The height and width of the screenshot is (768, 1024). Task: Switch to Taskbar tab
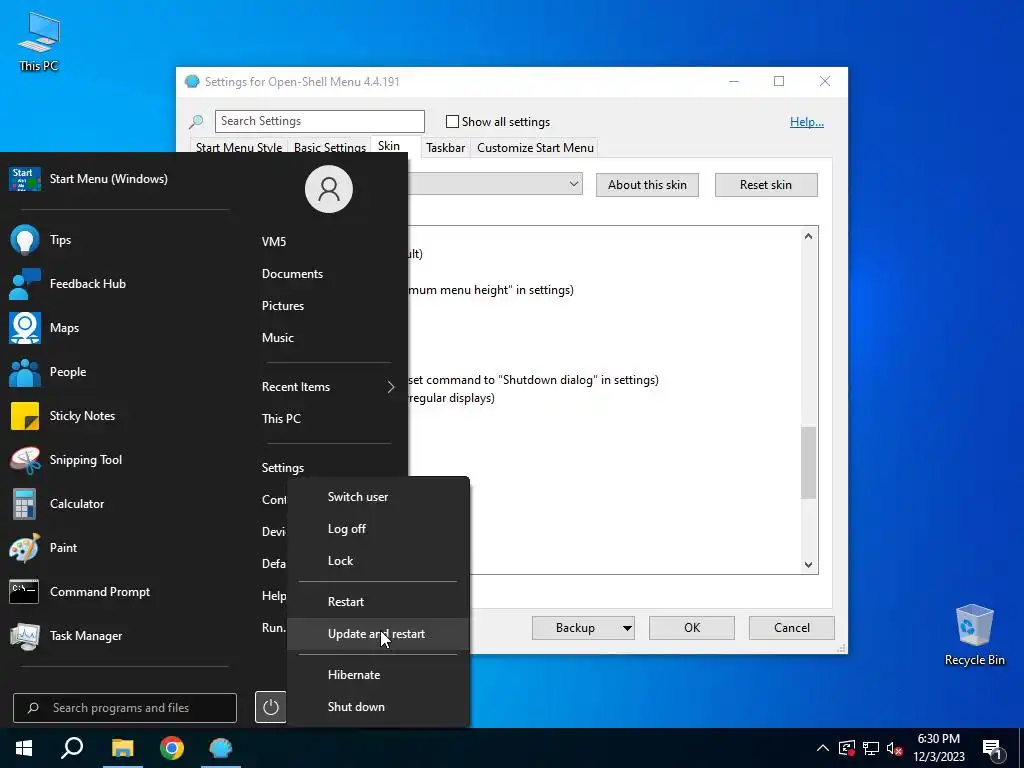(445, 148)
